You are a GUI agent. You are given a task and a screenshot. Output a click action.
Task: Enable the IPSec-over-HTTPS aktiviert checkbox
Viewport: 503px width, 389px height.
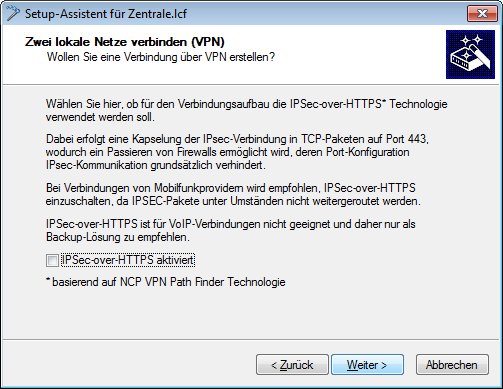[x=52, y=260]
